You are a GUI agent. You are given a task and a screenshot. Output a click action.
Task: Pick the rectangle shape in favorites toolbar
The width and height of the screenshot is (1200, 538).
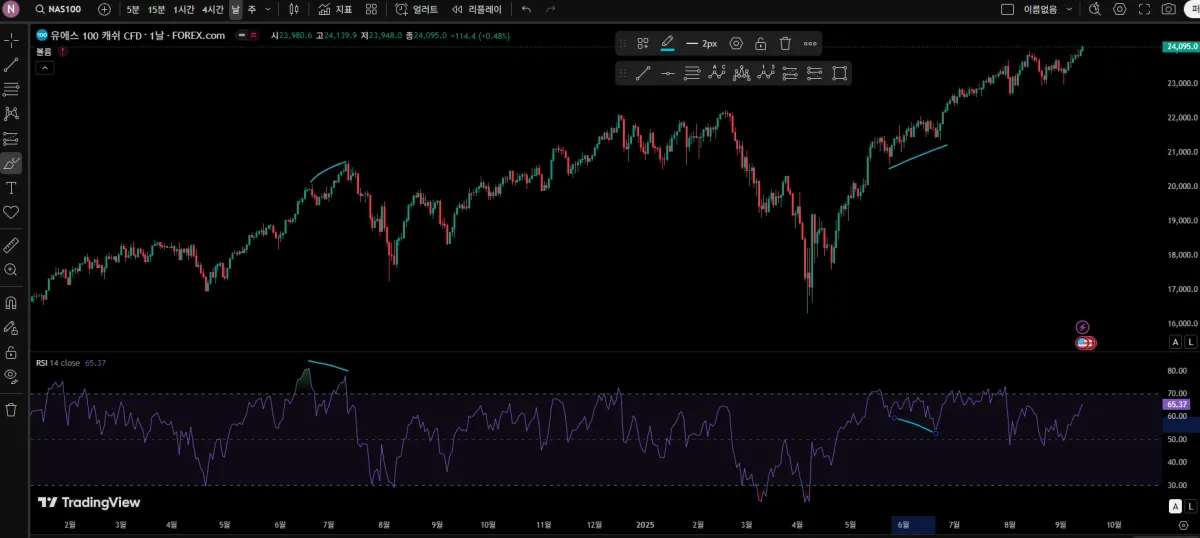[x=839, y=72]
